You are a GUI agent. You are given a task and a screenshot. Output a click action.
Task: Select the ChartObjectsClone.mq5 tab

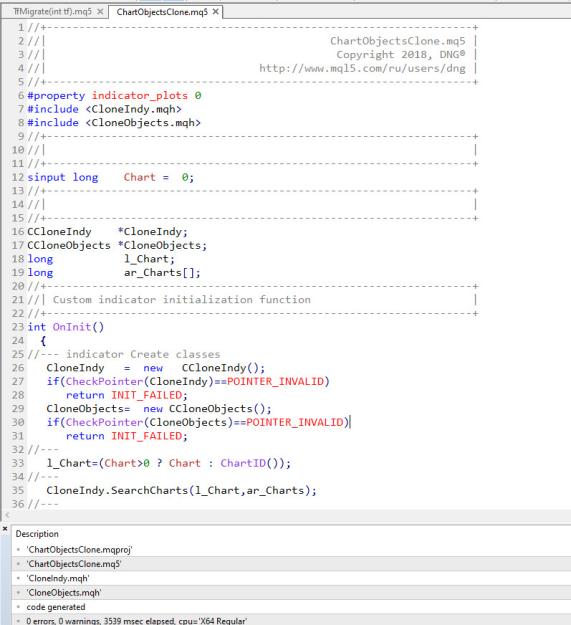(162, 12)
